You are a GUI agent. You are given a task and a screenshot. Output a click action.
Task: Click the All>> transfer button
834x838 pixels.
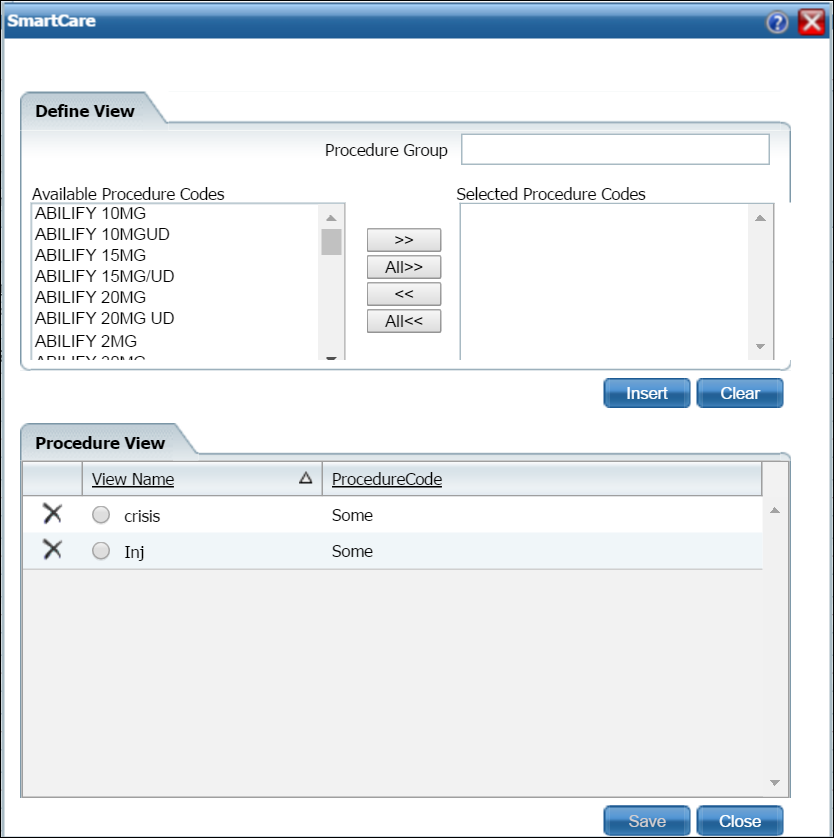[x=404, y=267]
